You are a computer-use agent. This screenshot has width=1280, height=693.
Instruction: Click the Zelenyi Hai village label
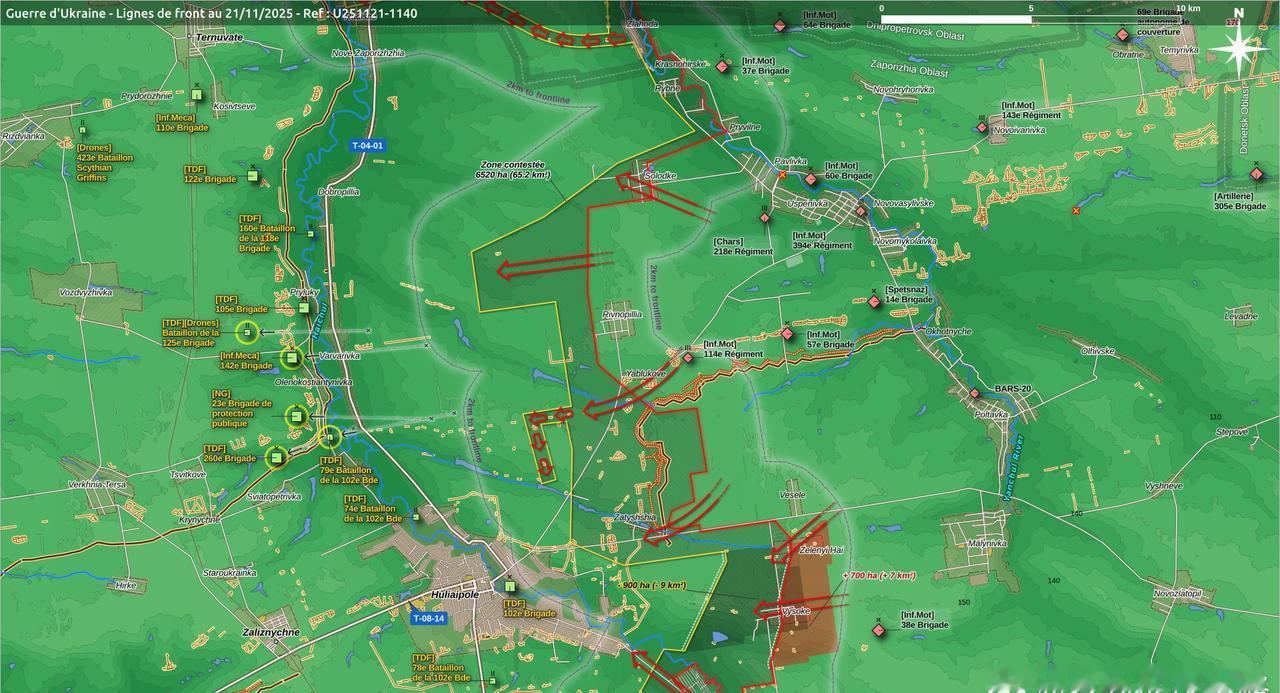pos(823,550)
